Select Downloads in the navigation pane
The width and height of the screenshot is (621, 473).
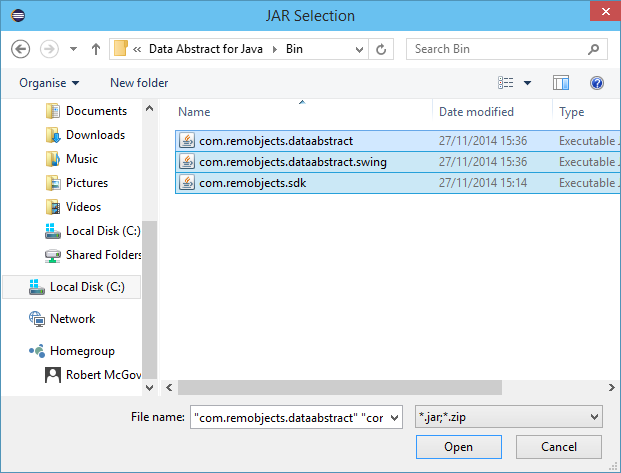coord(95,135)
